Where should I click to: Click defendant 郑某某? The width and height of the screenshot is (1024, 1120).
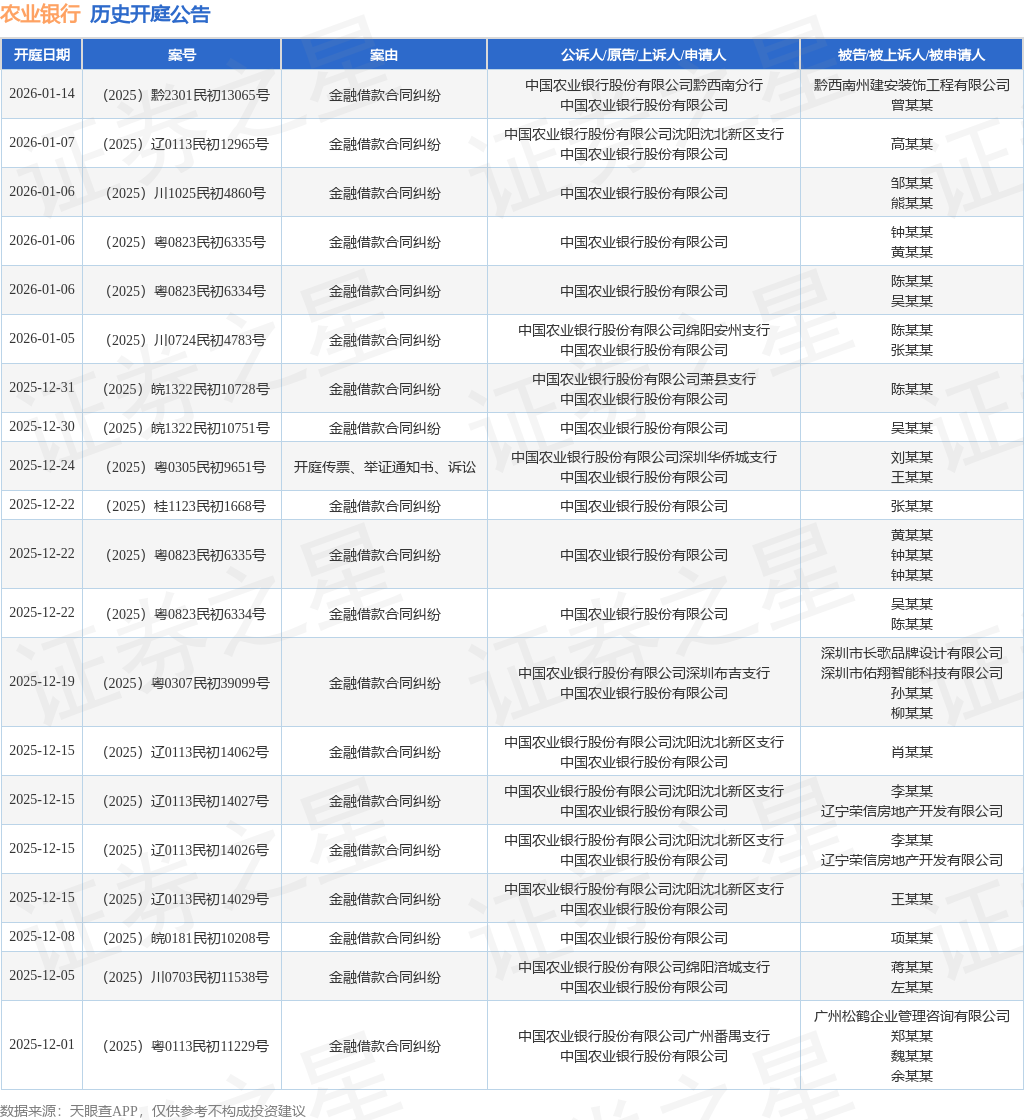coord(912,1036)
